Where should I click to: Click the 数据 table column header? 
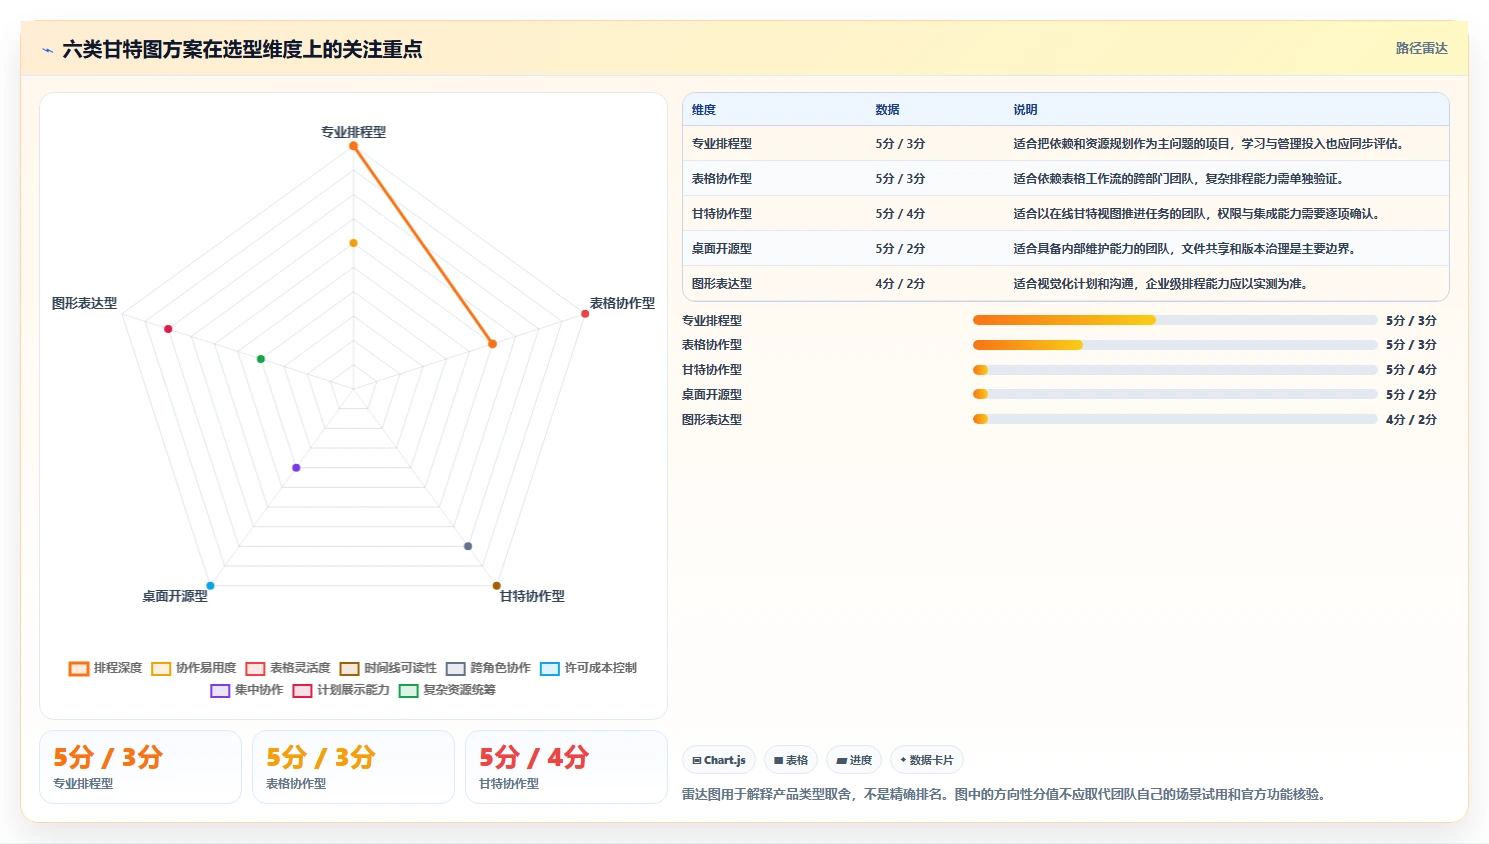tap(887, 110)
